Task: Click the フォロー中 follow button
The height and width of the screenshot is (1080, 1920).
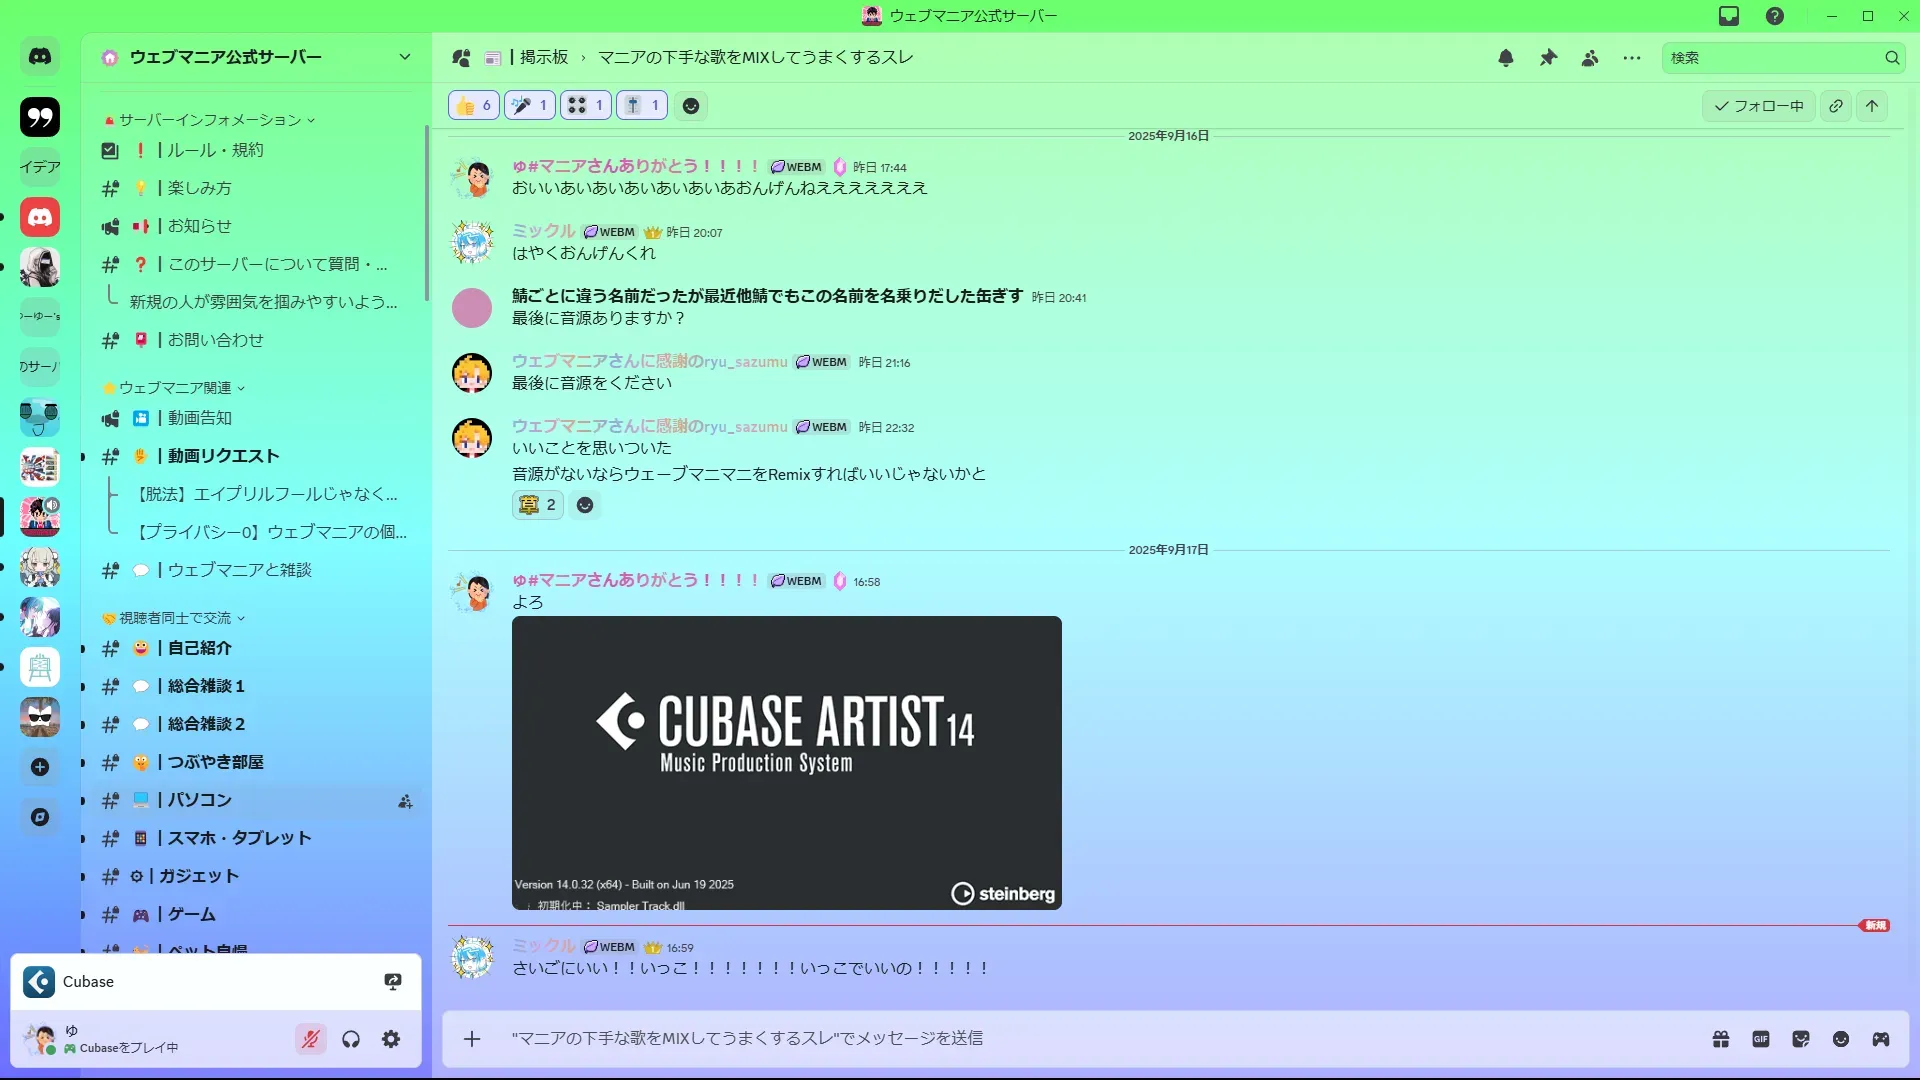Action: coord(1759,106)
